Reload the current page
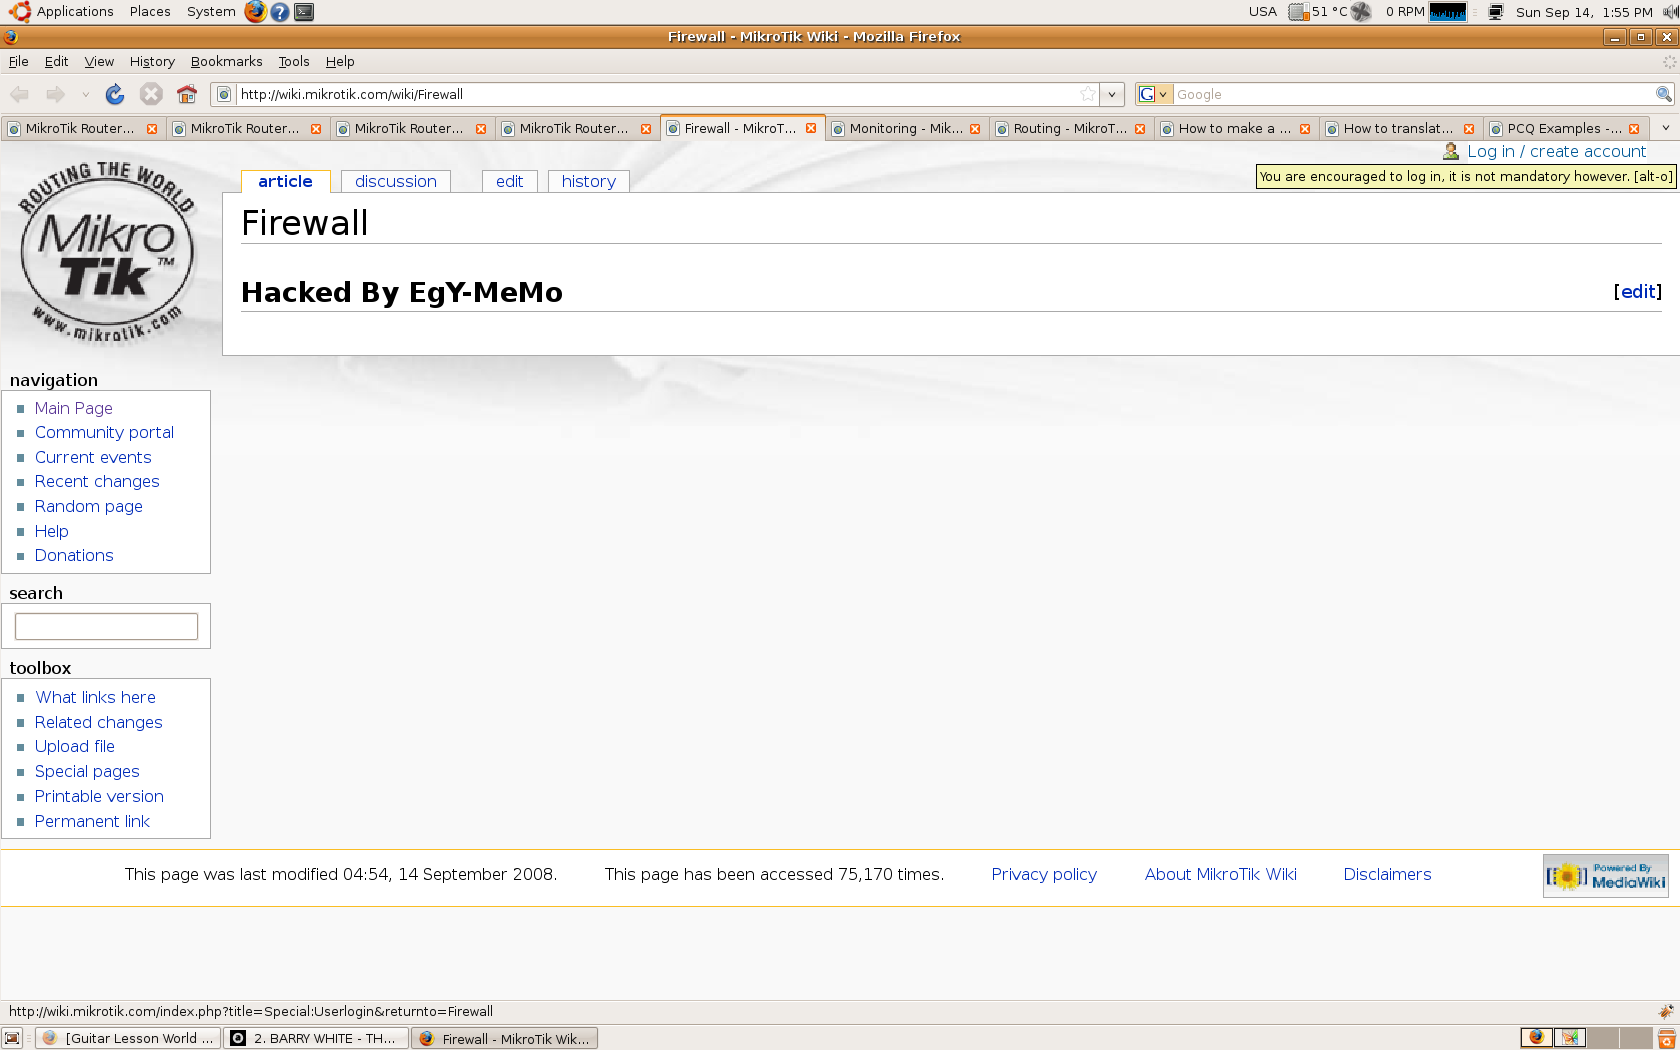1680x1050 pixels. point(115,94)
